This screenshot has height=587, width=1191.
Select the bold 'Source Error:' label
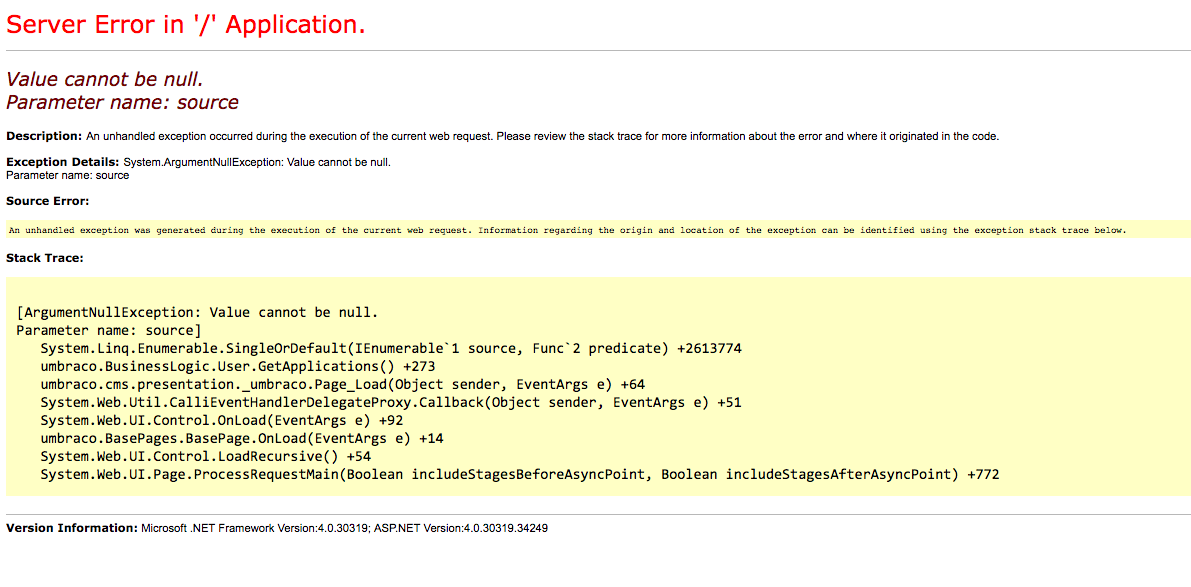click(x=47, y=201)
